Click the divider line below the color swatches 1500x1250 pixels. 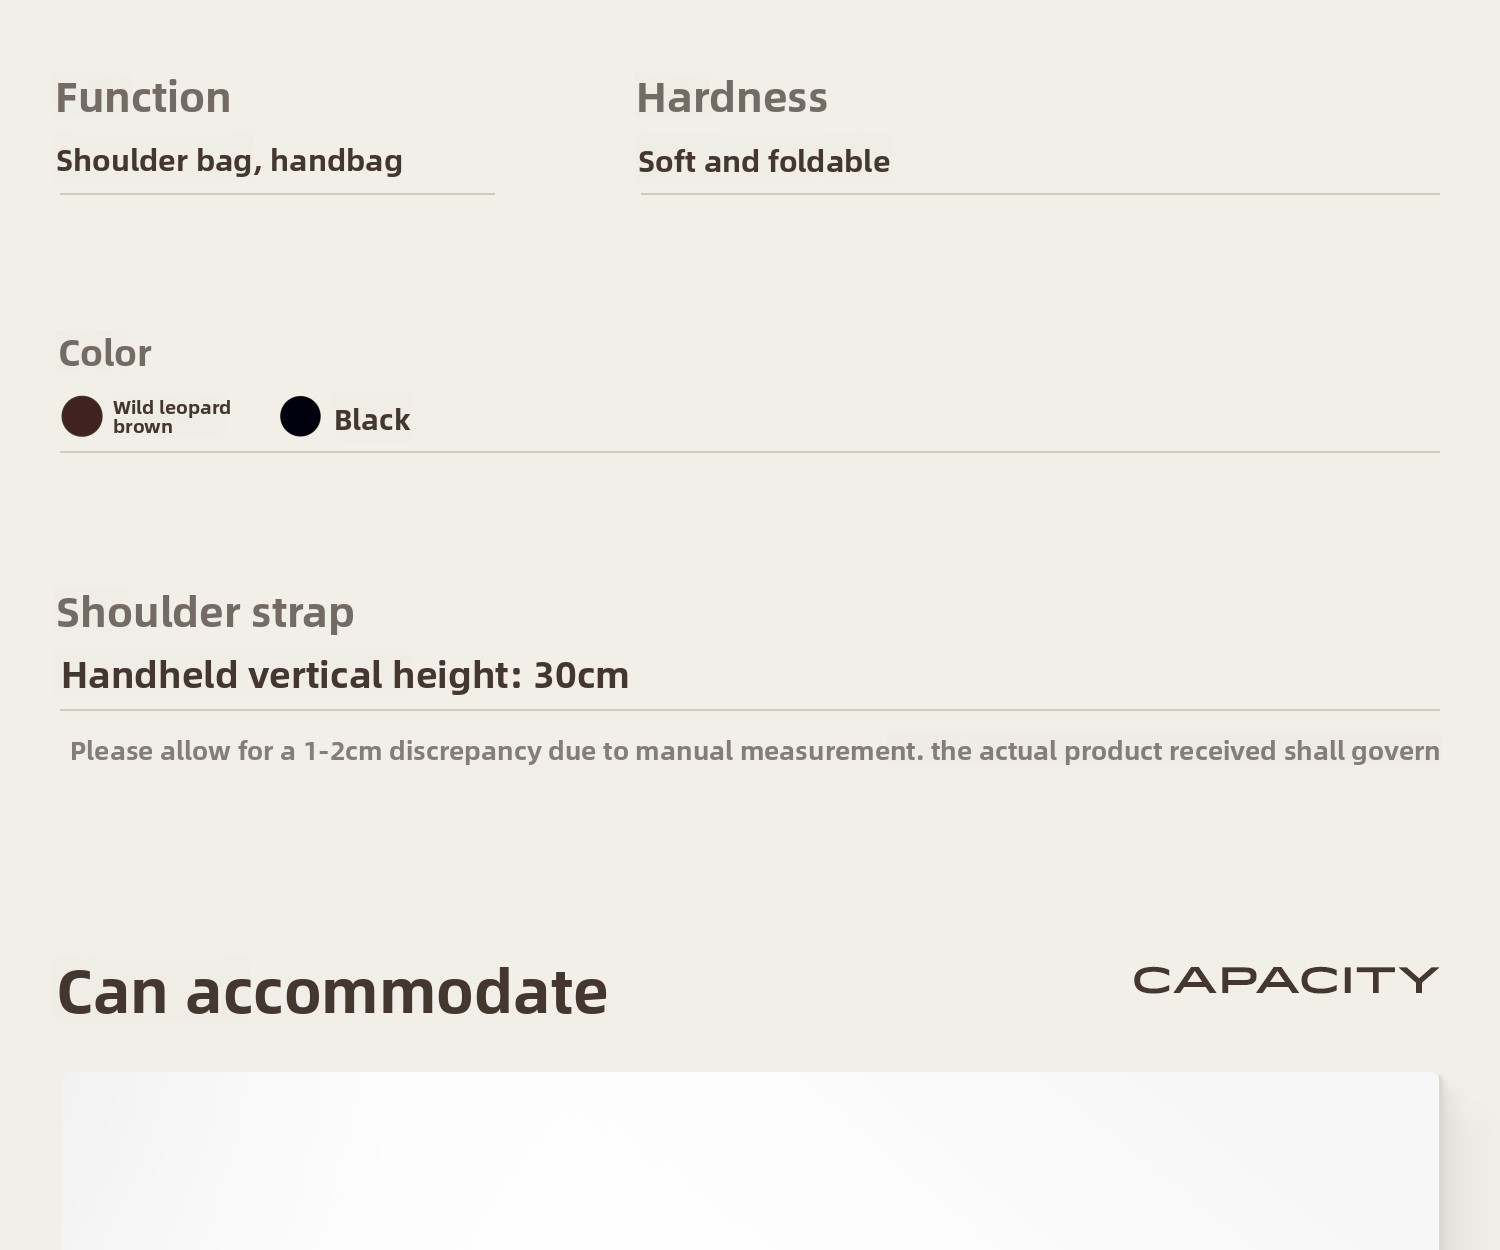point(750,452)
